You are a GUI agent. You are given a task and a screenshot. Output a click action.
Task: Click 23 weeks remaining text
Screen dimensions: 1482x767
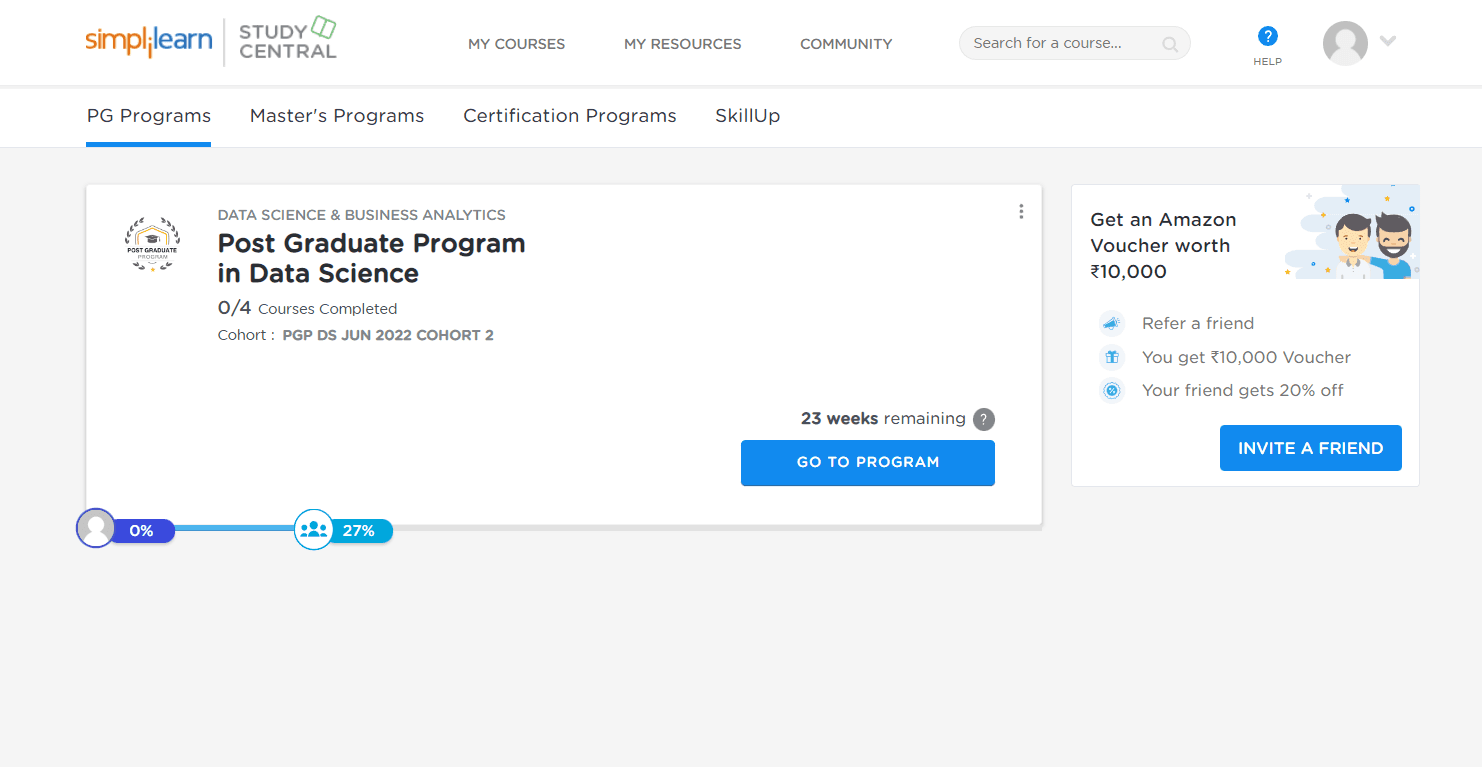tap(883, 419)
